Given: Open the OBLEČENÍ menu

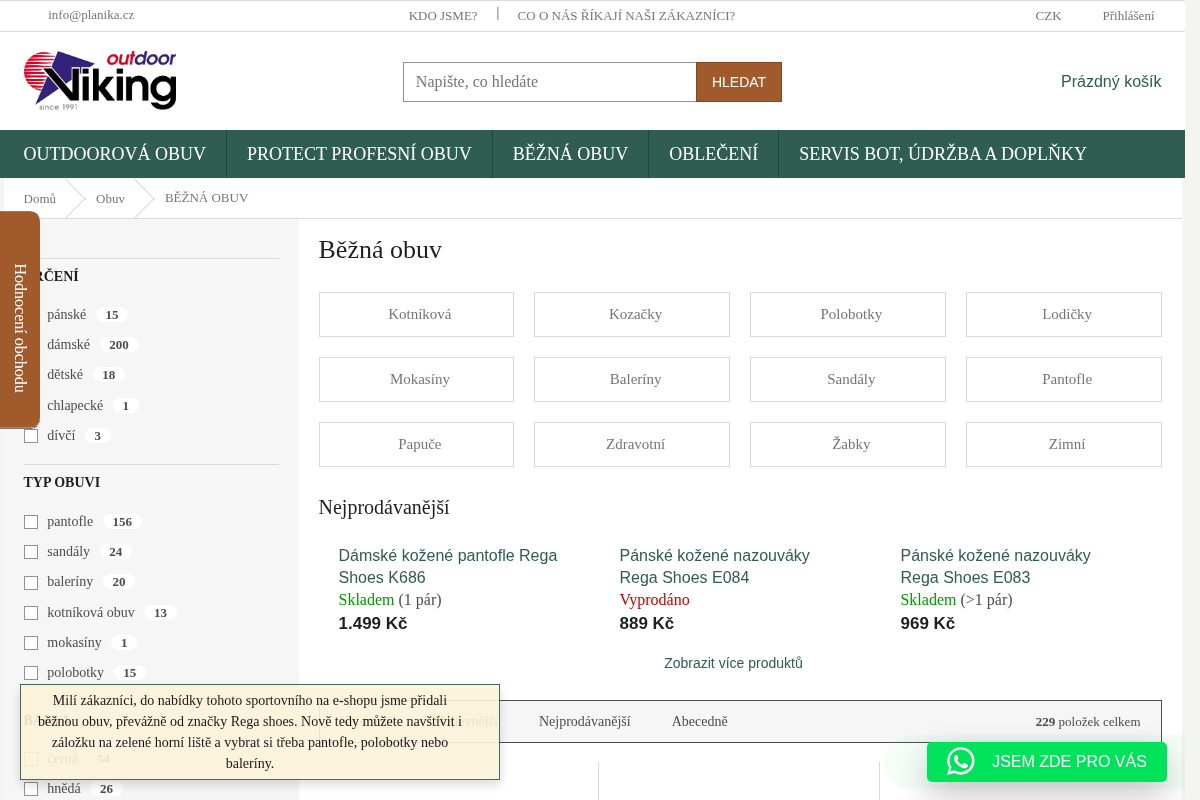Looking at the screenshot, I should tap(713, 154).
